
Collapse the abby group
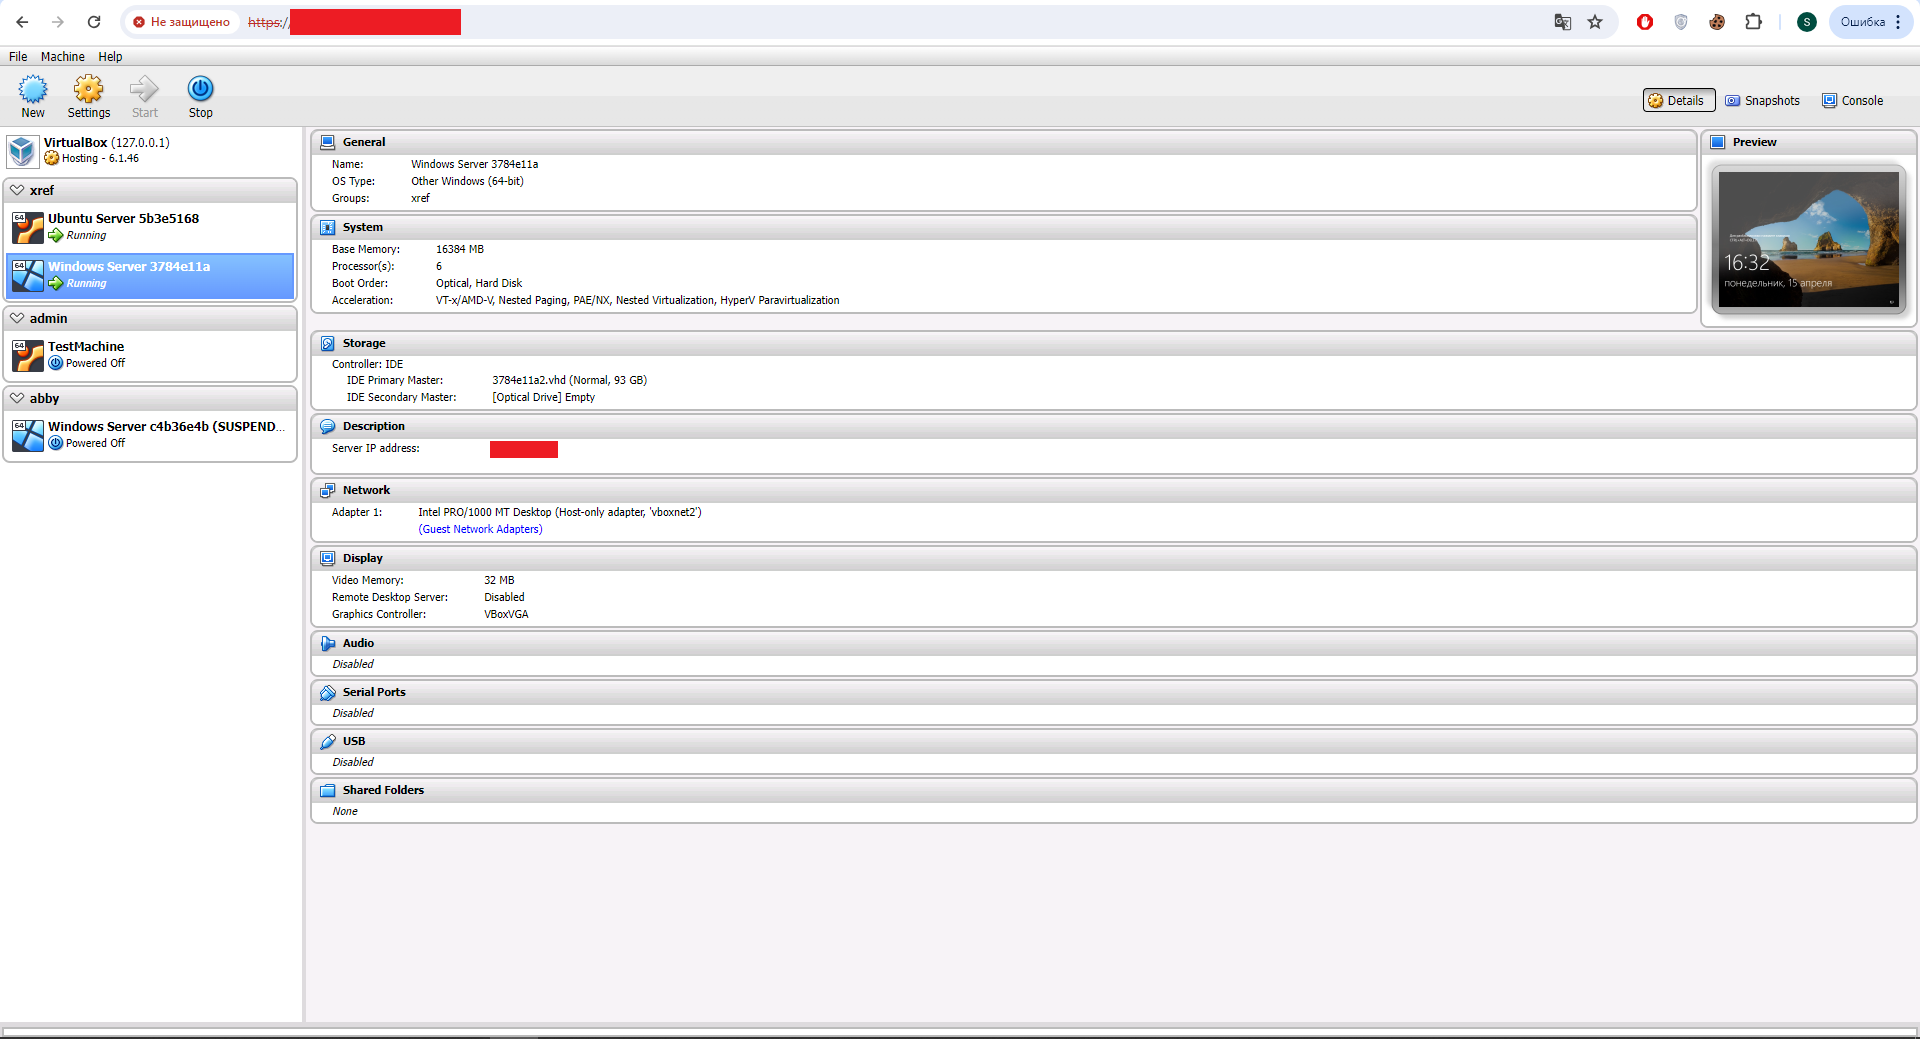coord(17,398)
